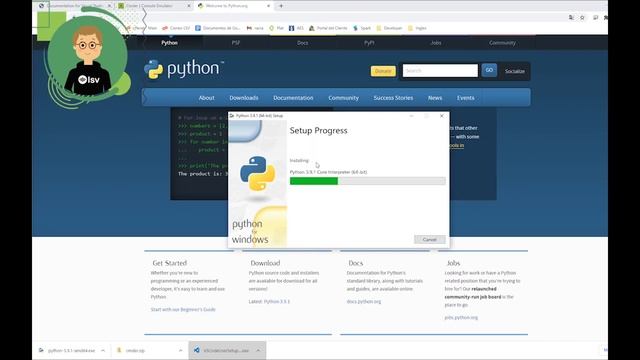The image size is (640, 360).
Task: Open the Community navigation menu
Action: point(343,98)
